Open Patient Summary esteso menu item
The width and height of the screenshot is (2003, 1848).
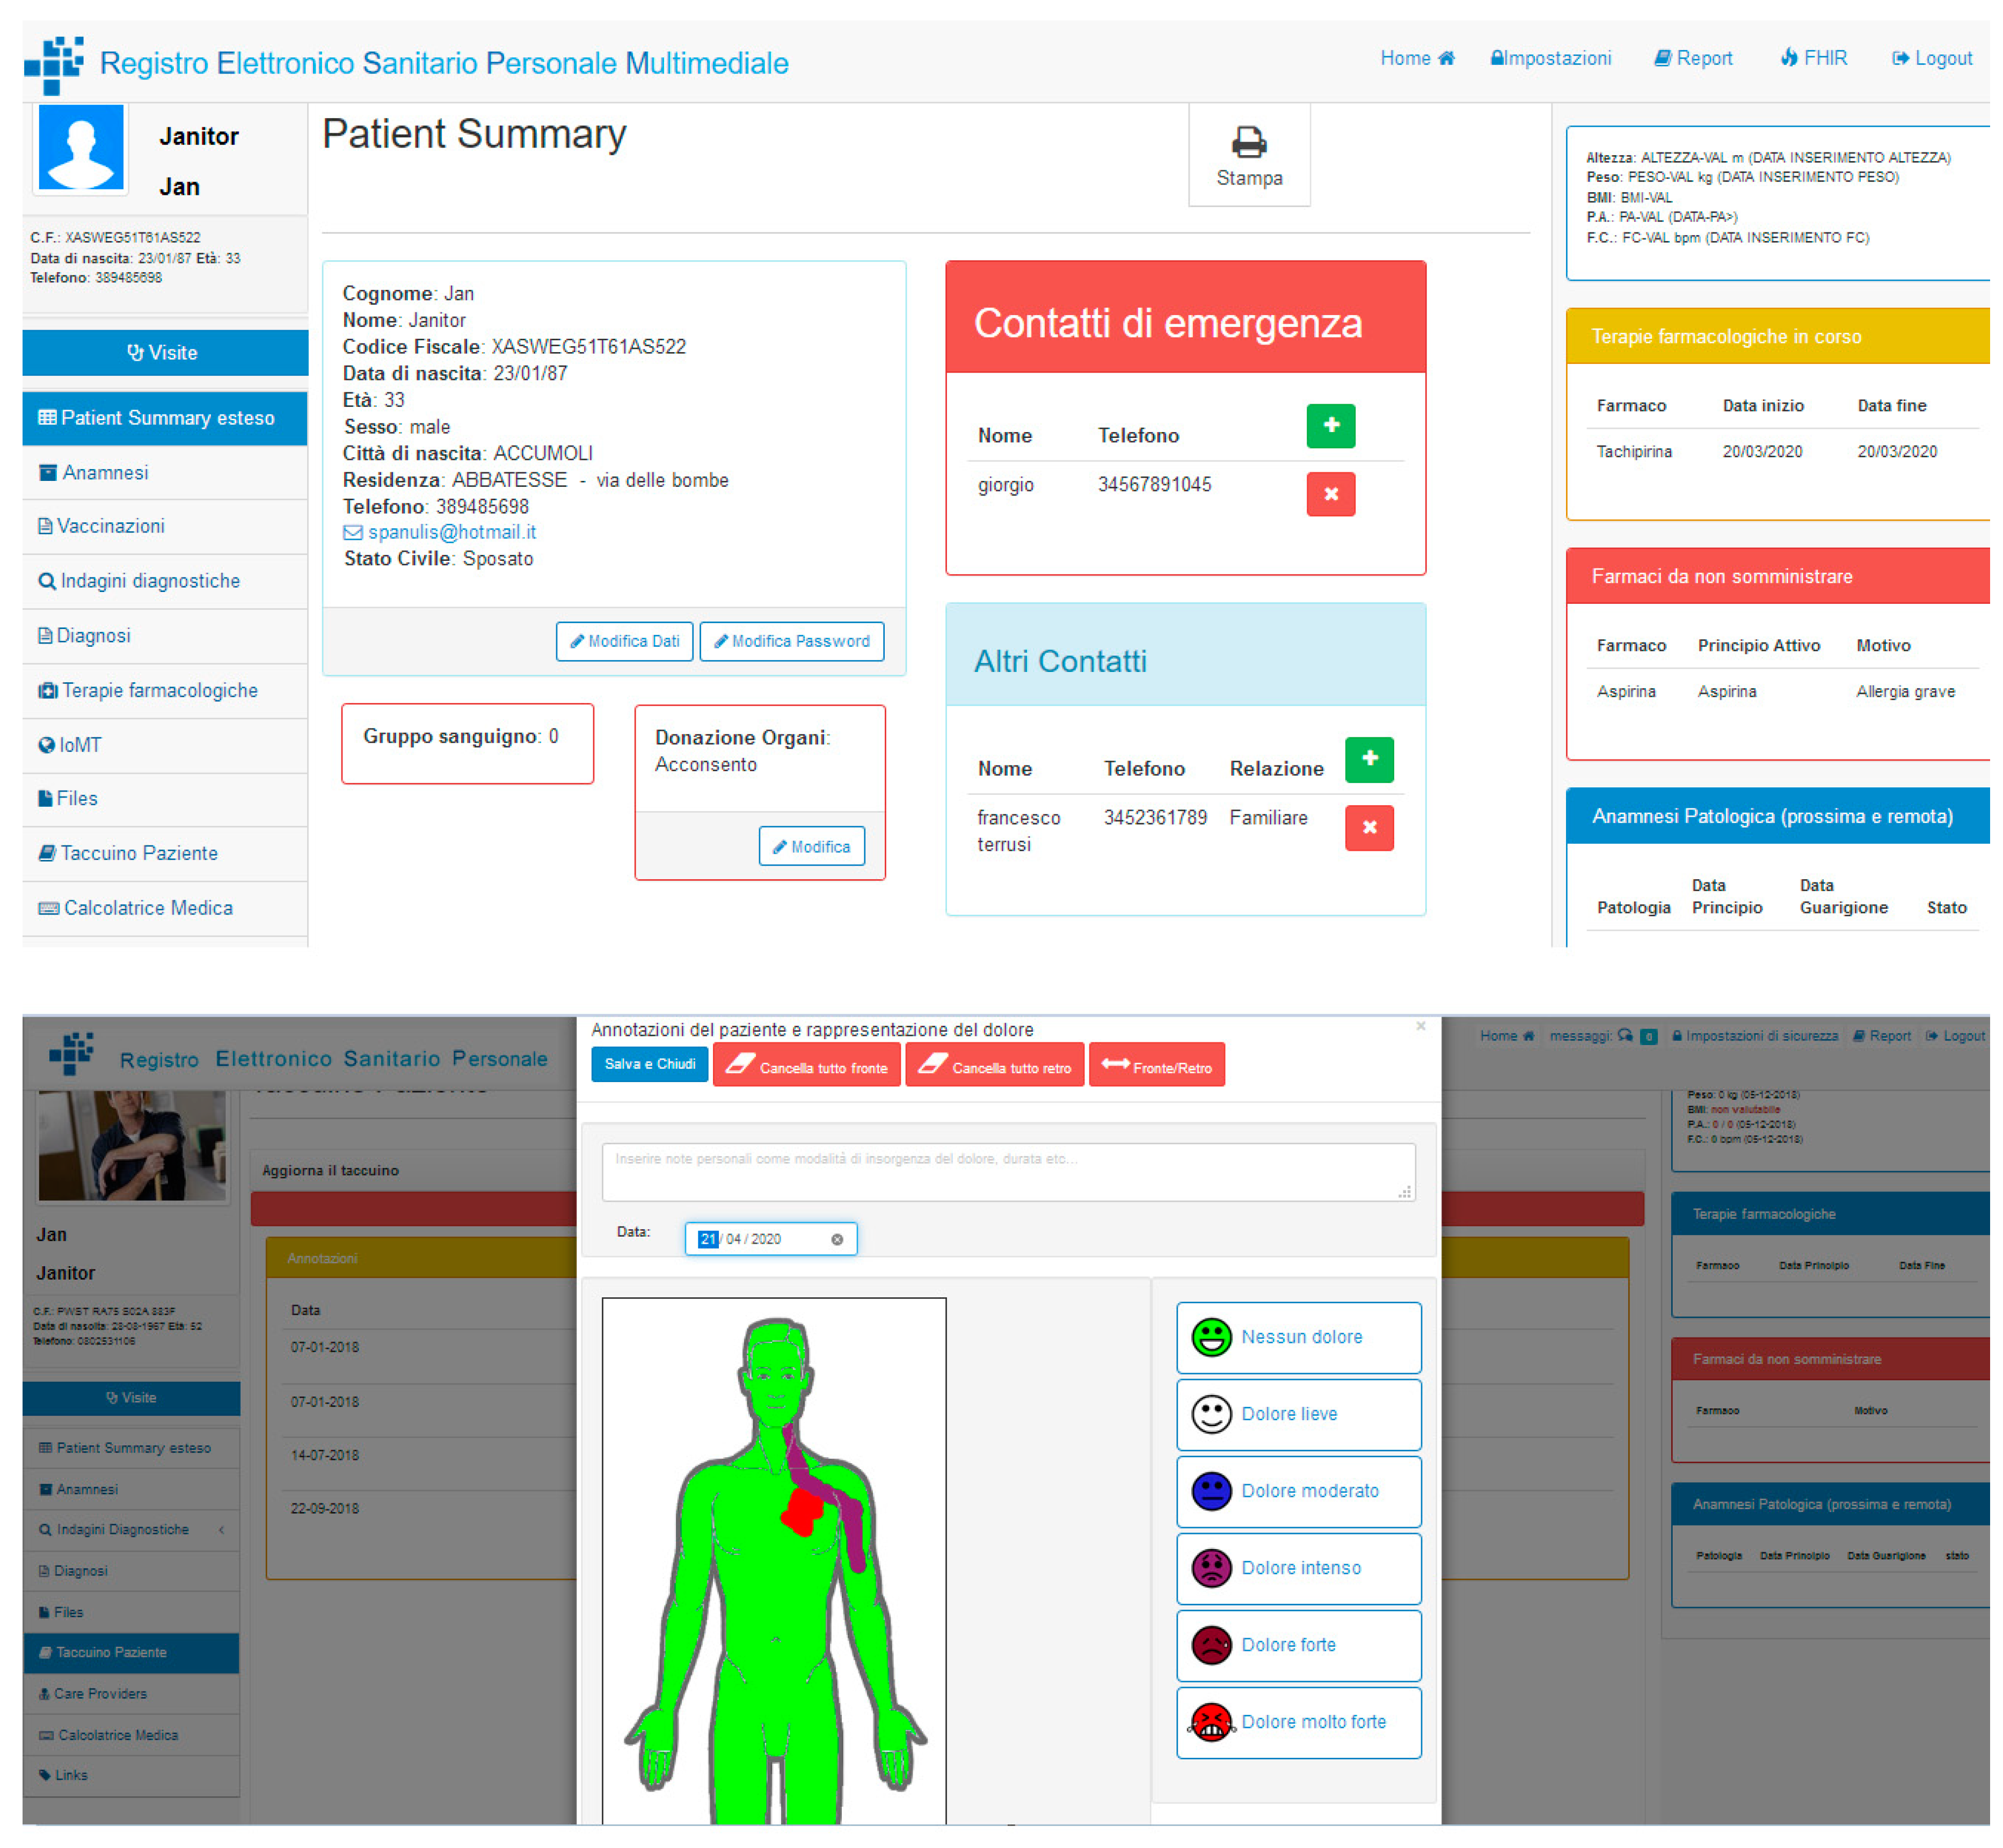pyautogui.click(x=165, y=418)
